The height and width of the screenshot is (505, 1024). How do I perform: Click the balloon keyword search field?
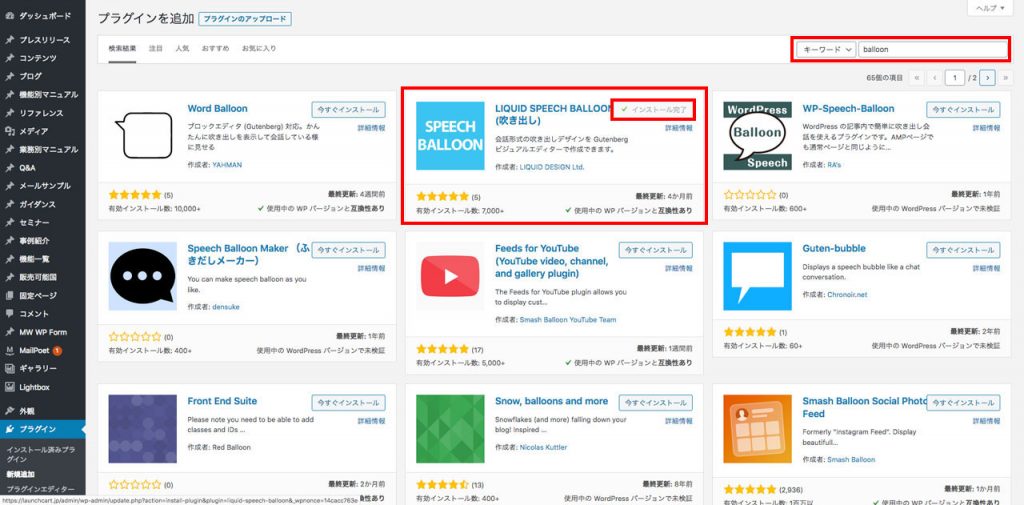933,50
